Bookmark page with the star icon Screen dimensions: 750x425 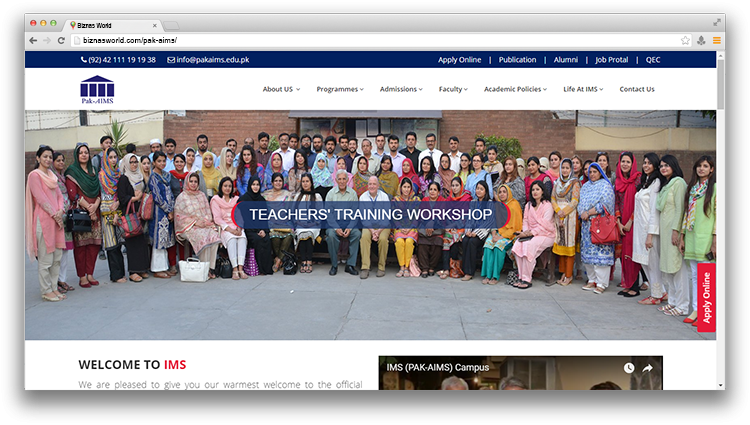[685, 40]
